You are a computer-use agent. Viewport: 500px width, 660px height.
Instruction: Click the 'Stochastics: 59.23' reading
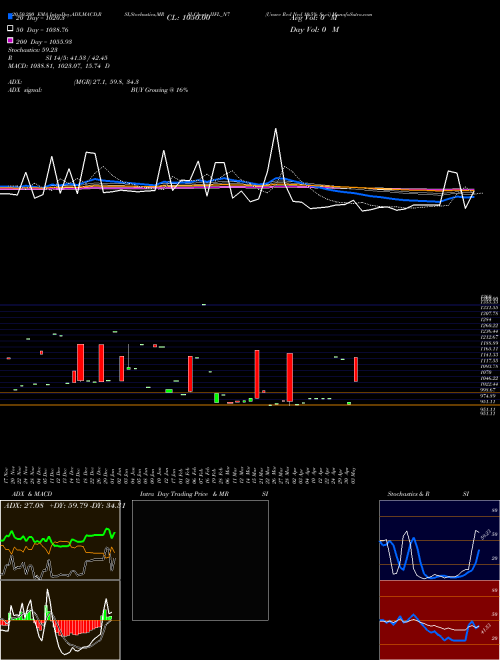point(32,50)
